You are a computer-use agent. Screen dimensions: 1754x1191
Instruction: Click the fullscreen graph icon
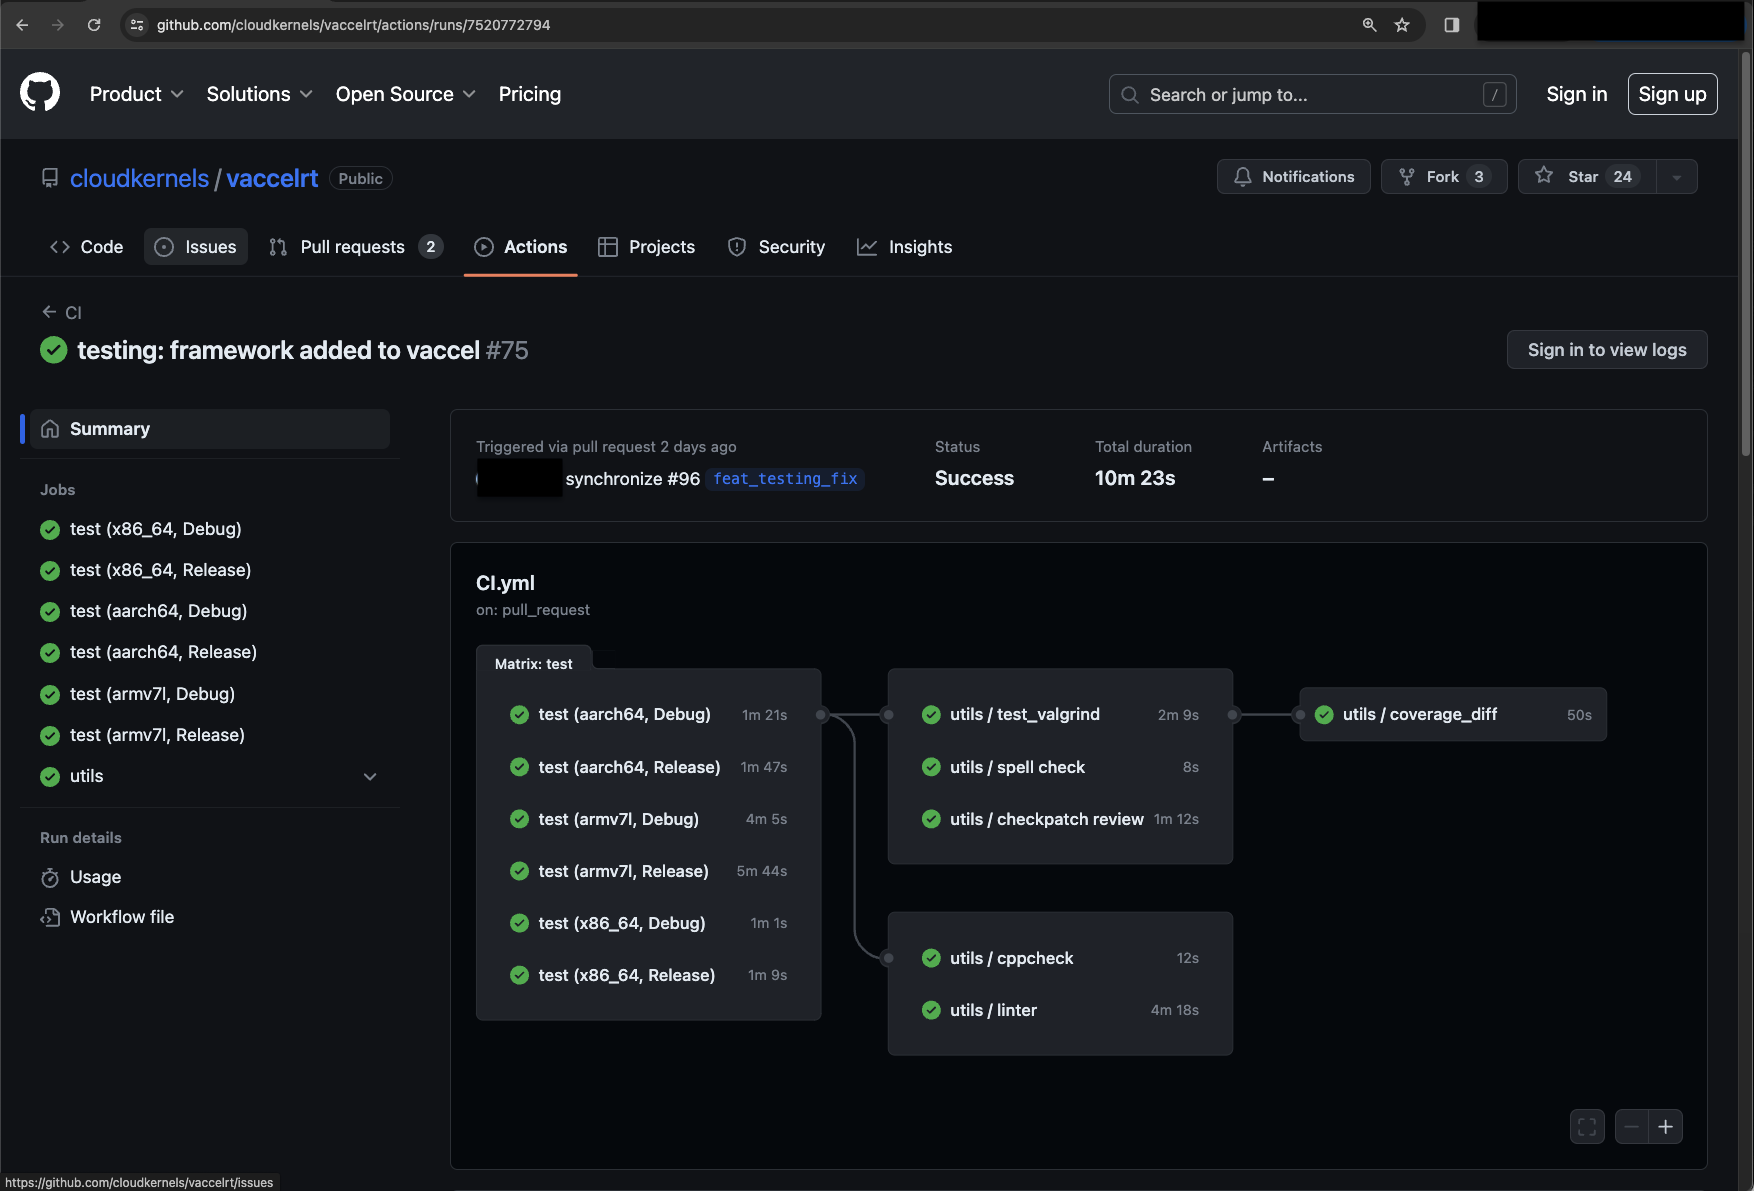click(1587, 1127)
